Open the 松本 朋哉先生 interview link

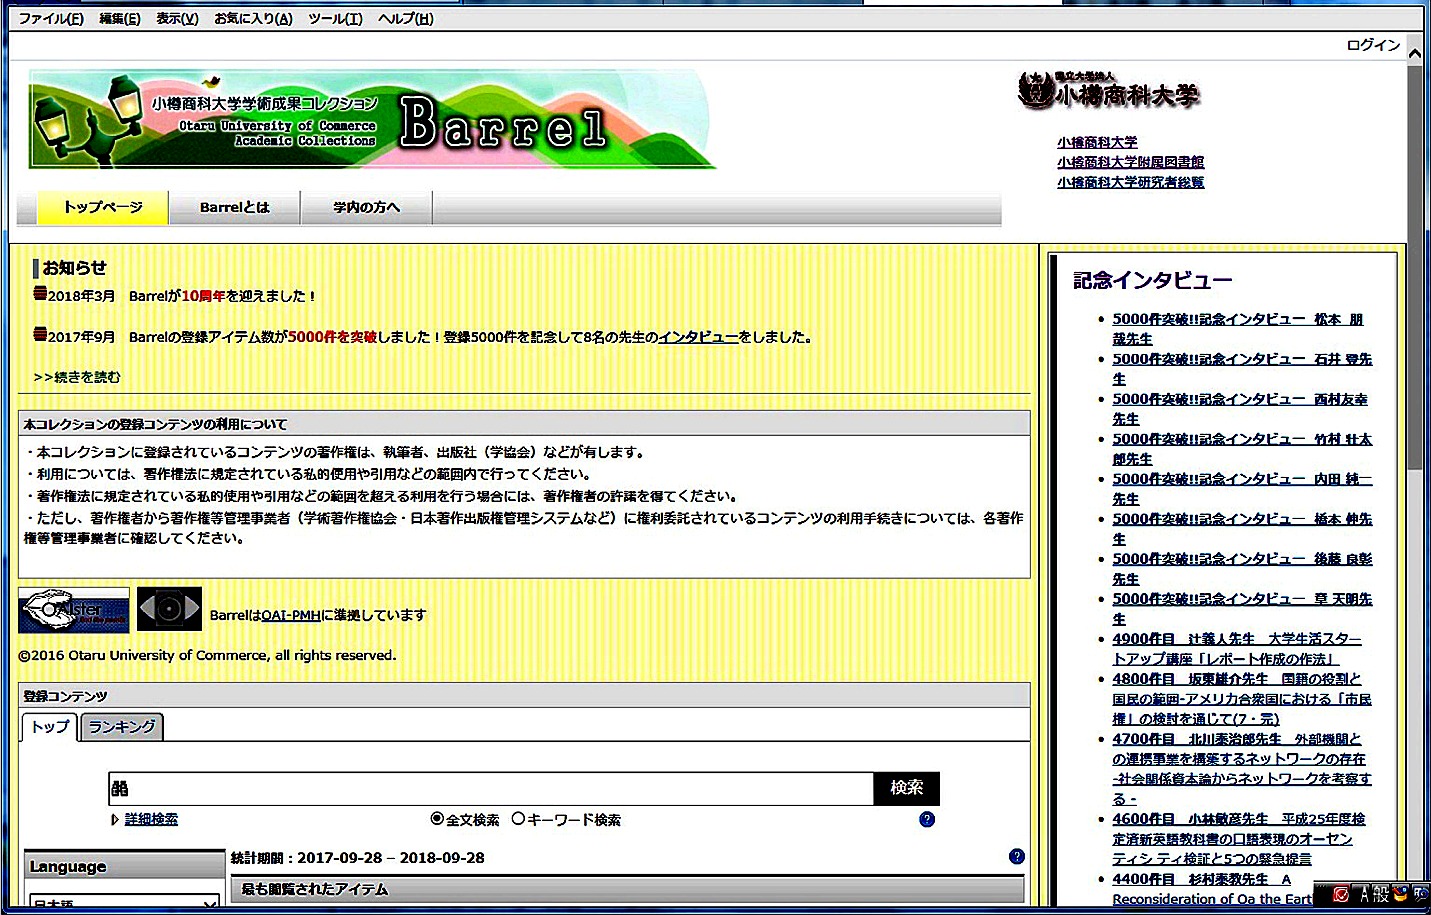point(1238,329)
